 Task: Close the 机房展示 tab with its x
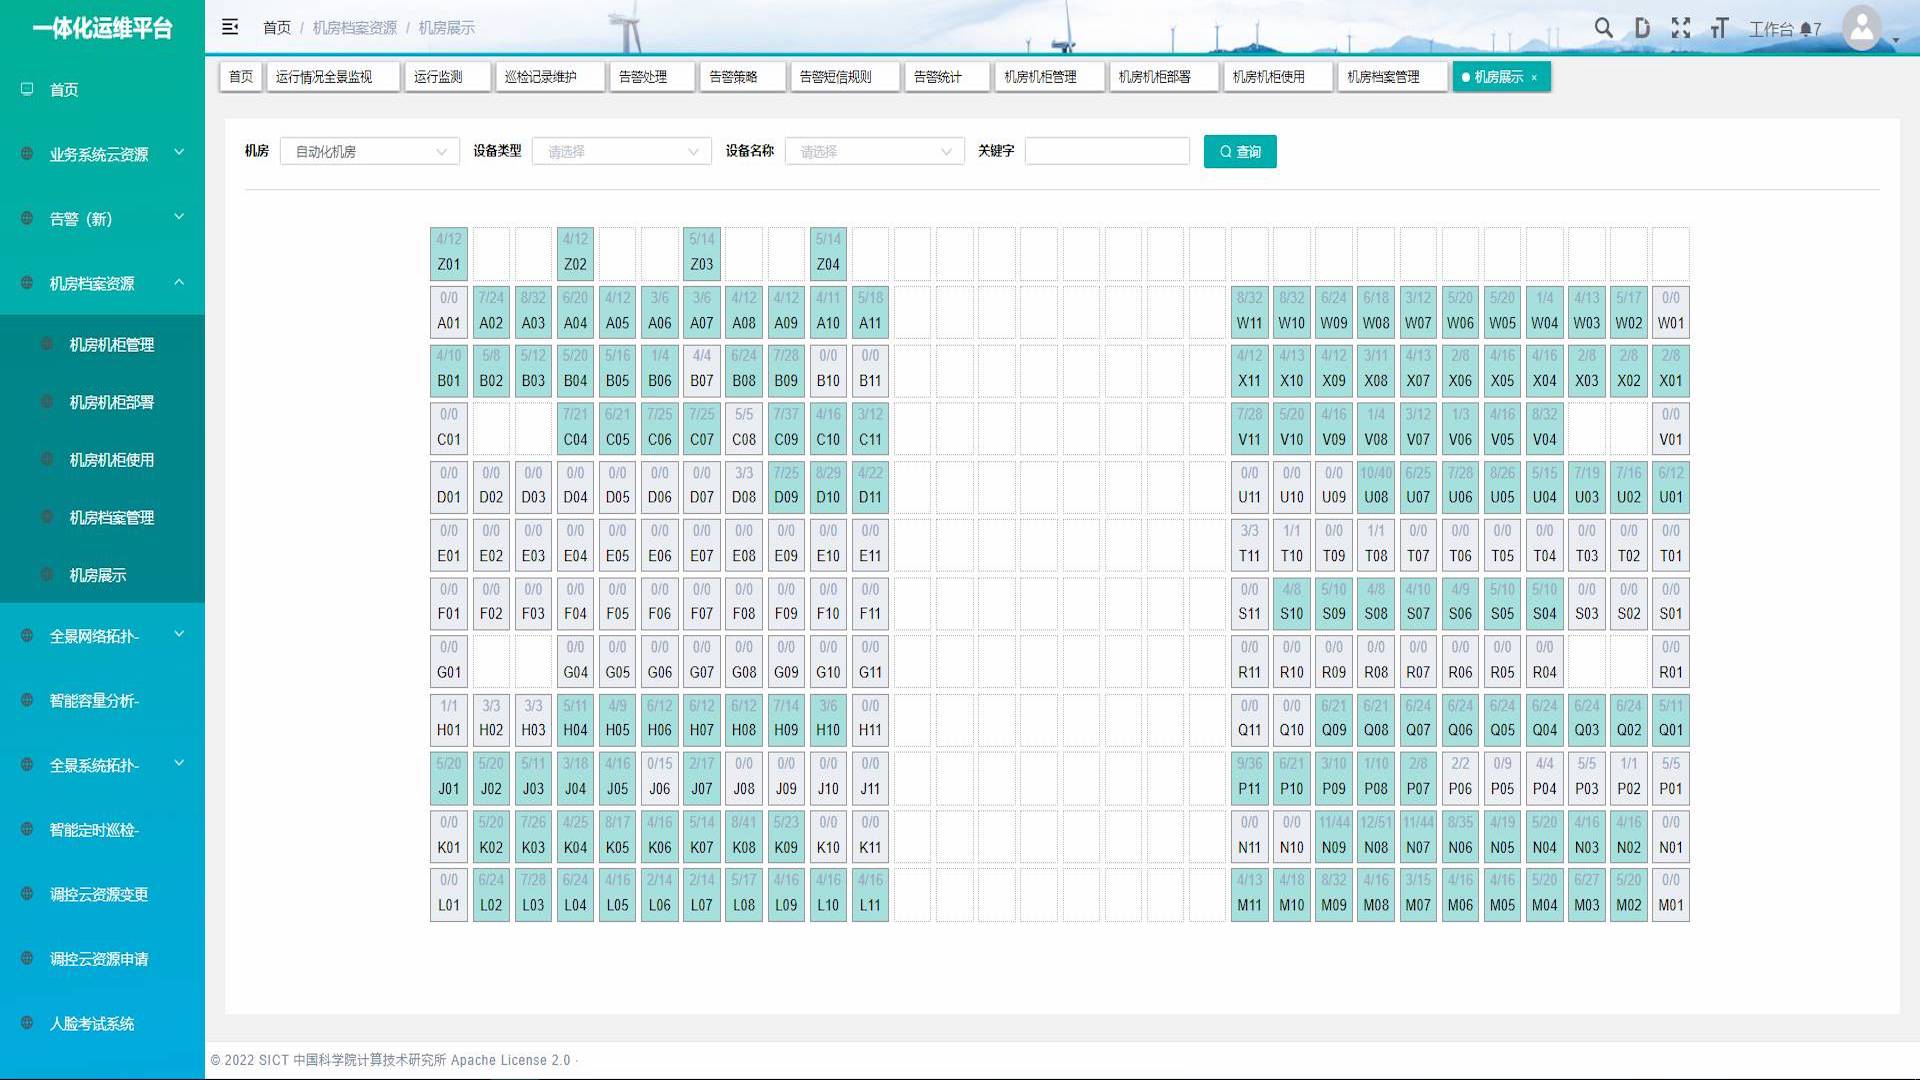[x=1534, y=78]
